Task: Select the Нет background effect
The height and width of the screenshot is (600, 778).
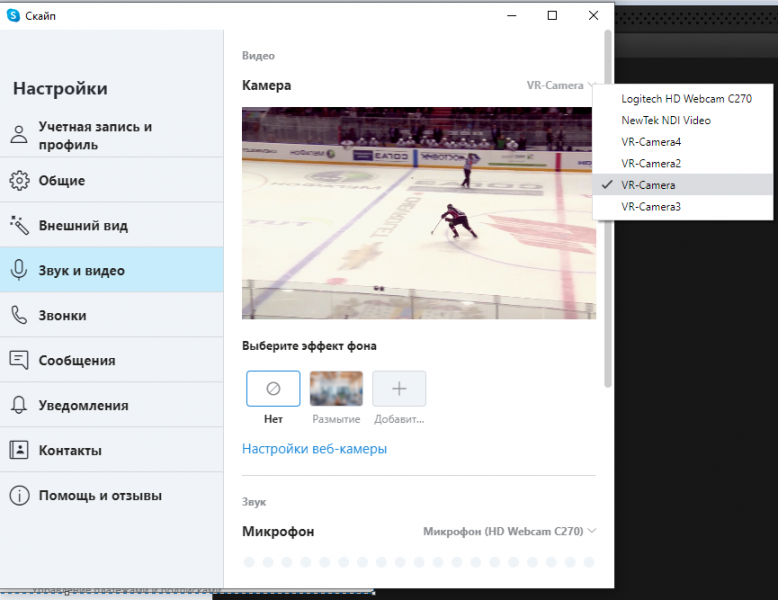Action: click(x=273, y=389)
